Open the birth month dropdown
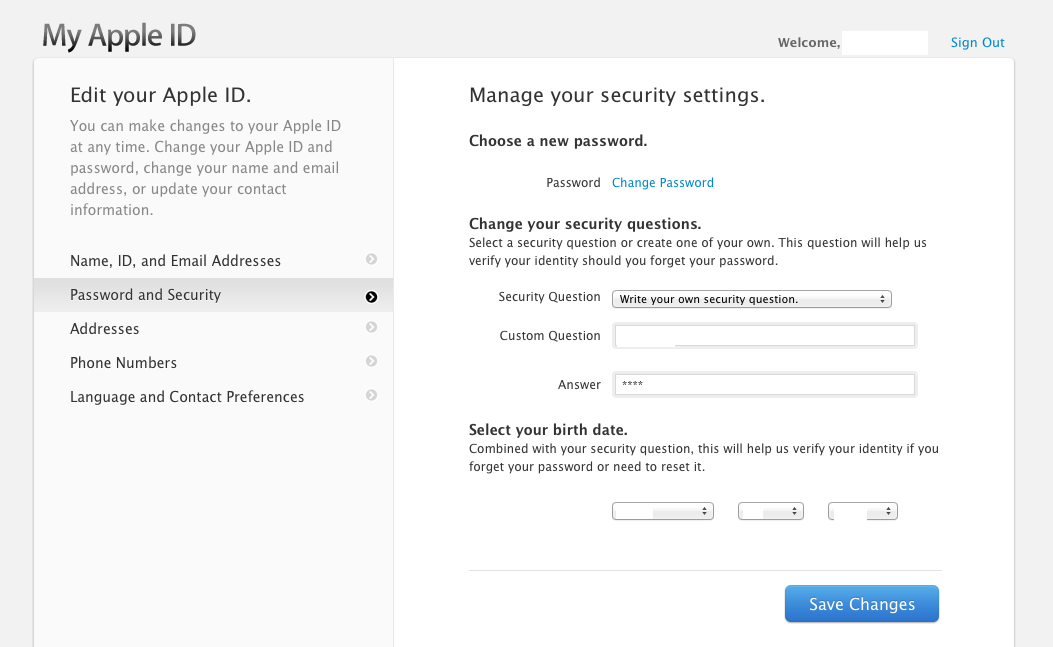The image size is (1053, 647). (663, 511)
